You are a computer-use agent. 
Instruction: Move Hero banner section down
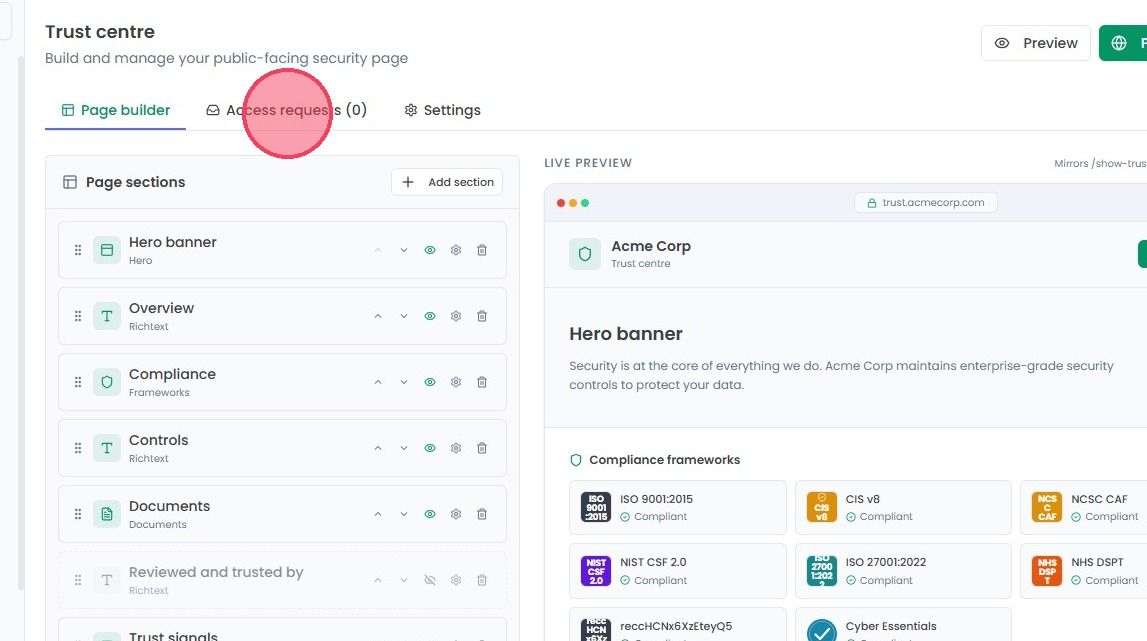pyautogui.click(x=404, y=250)
